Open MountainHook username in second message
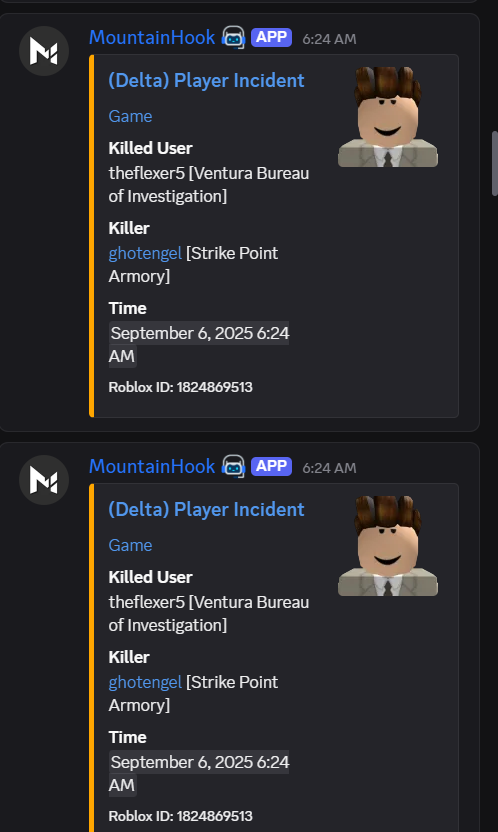The image size is (498, 832). point(152,466)
